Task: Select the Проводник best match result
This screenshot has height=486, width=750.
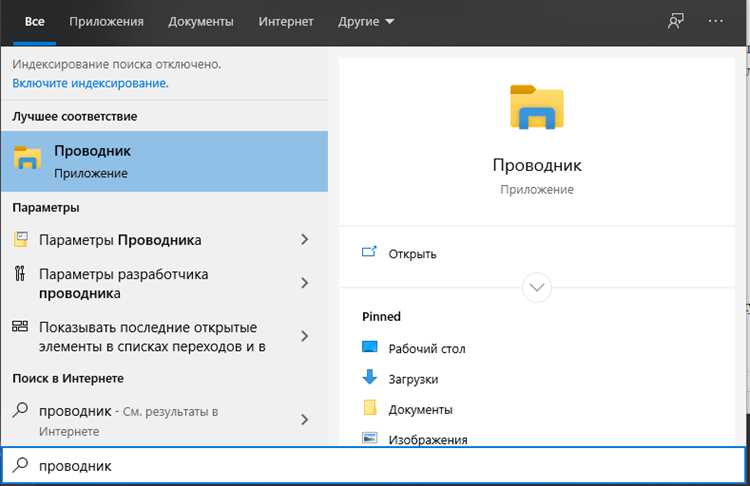Action: (x=164, y=162)
